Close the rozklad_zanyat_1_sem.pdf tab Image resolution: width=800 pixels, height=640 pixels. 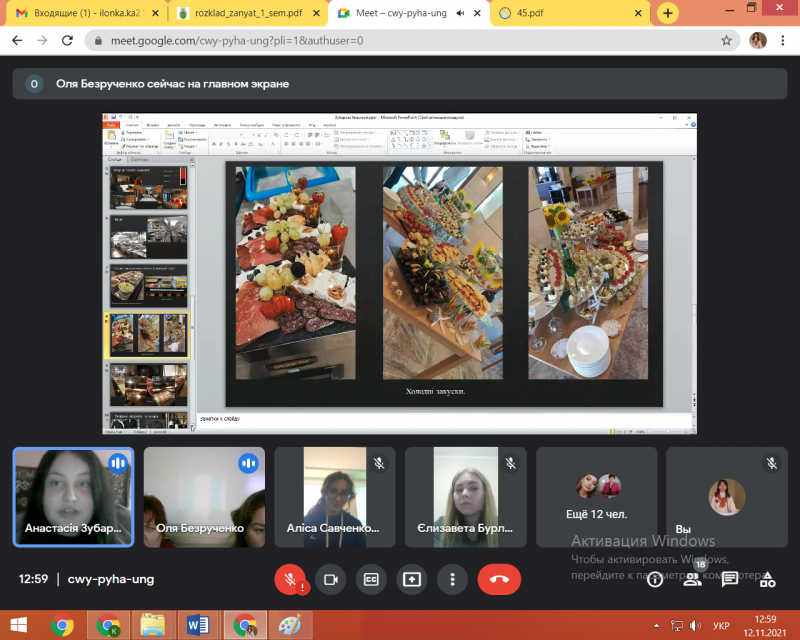tap(316, 13)
